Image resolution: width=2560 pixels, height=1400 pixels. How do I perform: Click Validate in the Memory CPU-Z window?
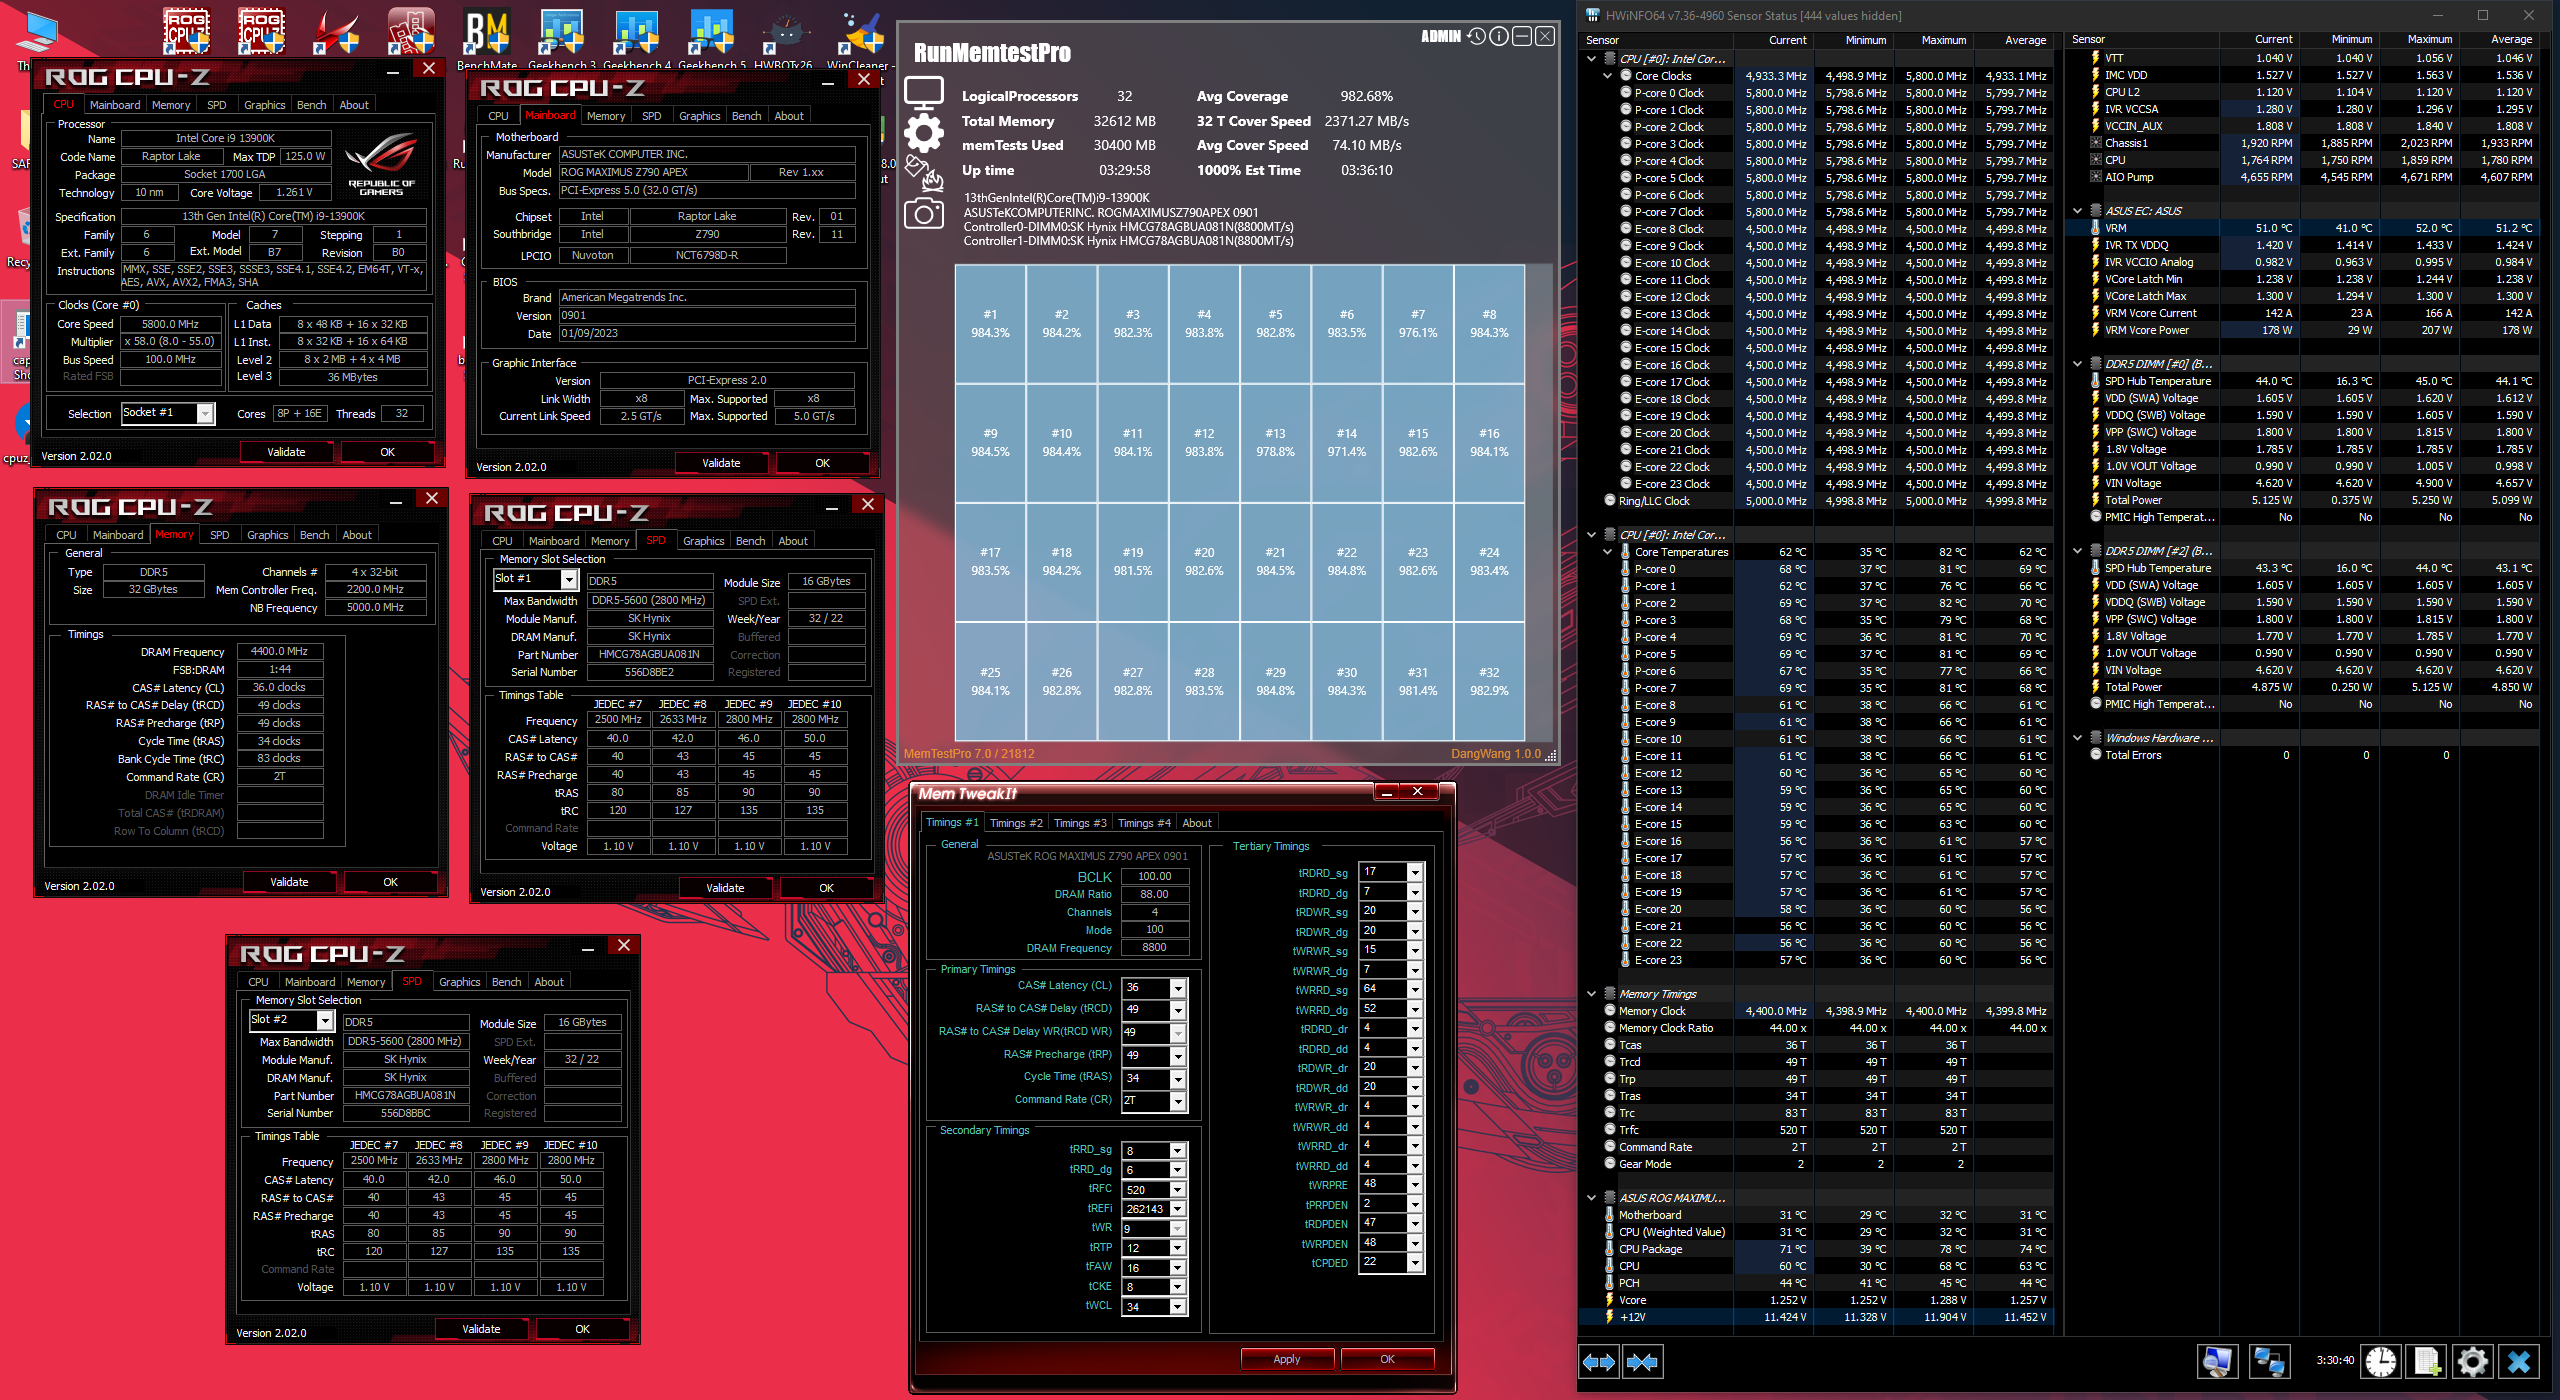[x=289, y=882]
